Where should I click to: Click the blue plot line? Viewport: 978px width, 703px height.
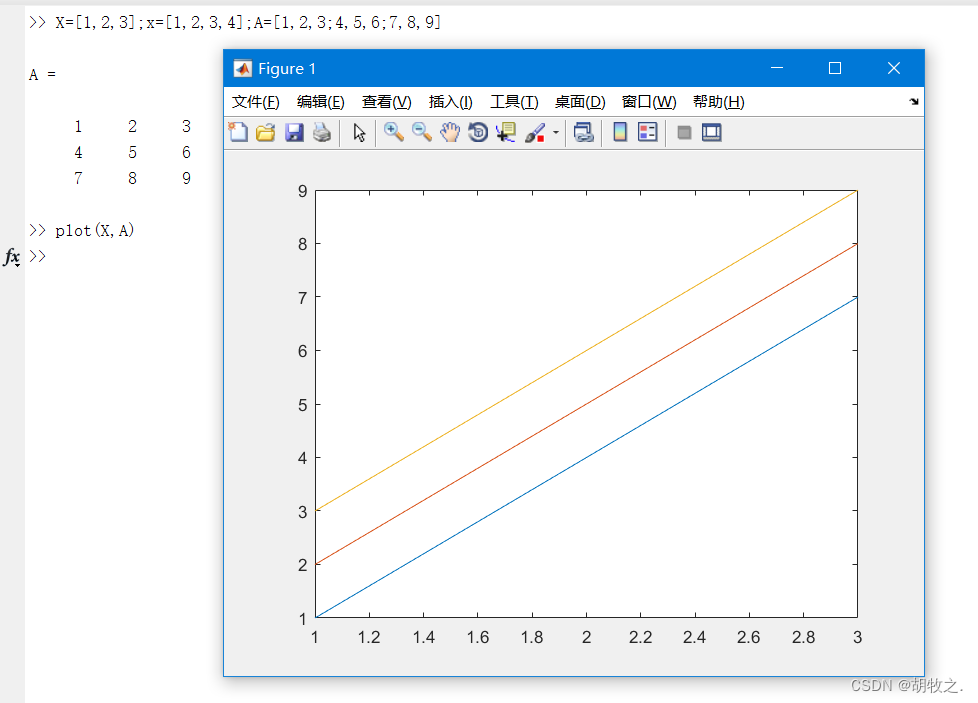tap(586, 457)
